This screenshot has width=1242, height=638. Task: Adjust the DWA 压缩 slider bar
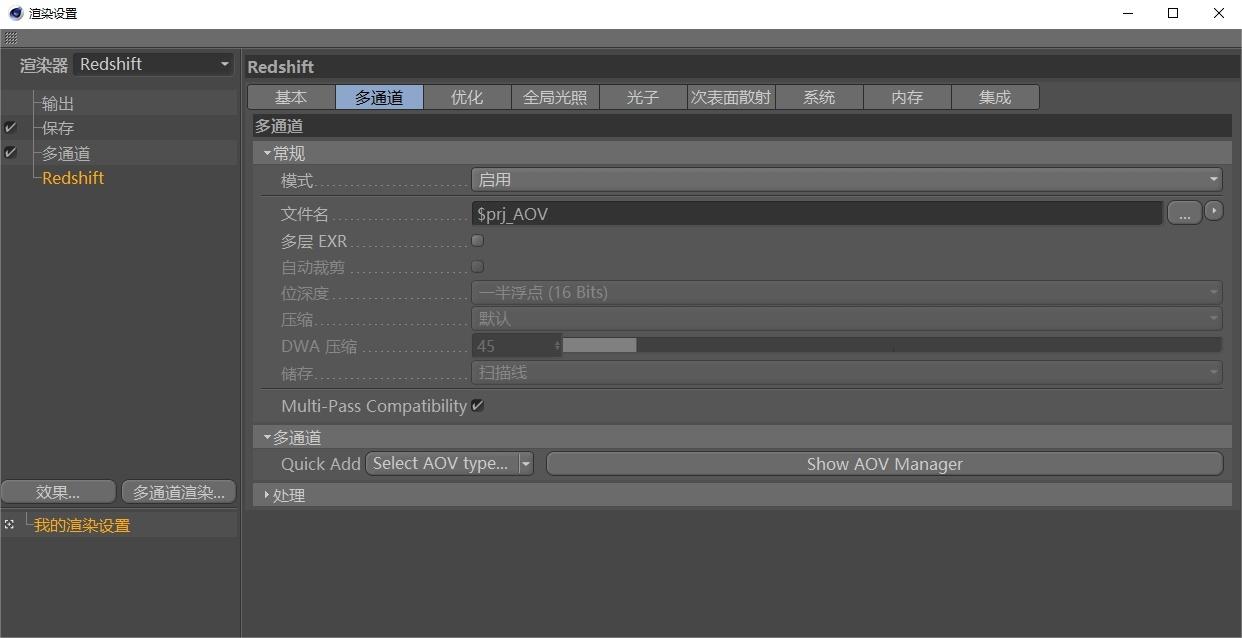[x=892, y=345]
